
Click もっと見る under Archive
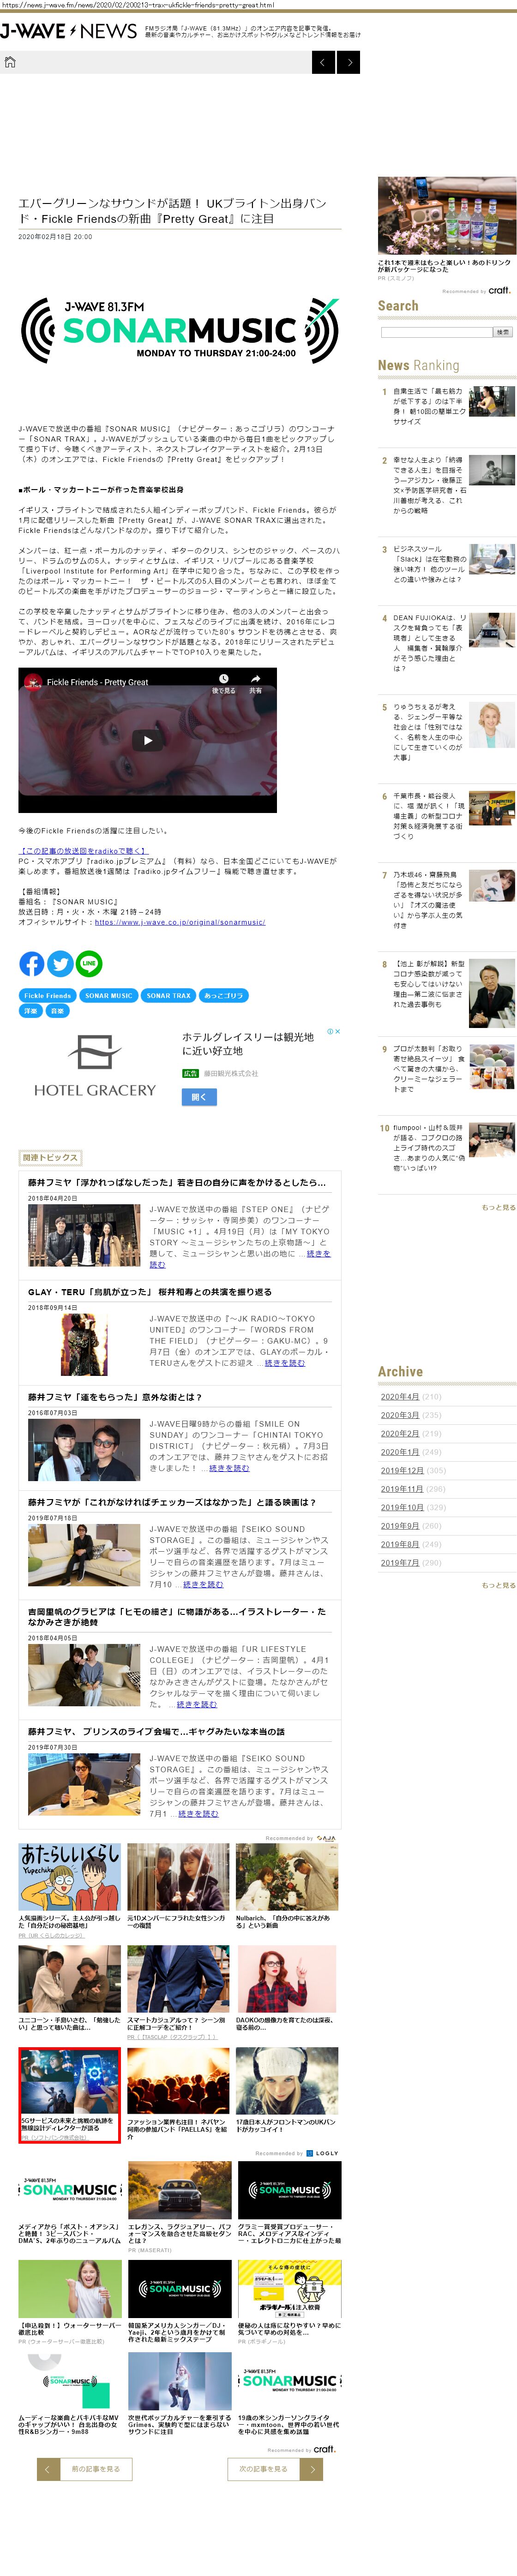[498, 1585]
